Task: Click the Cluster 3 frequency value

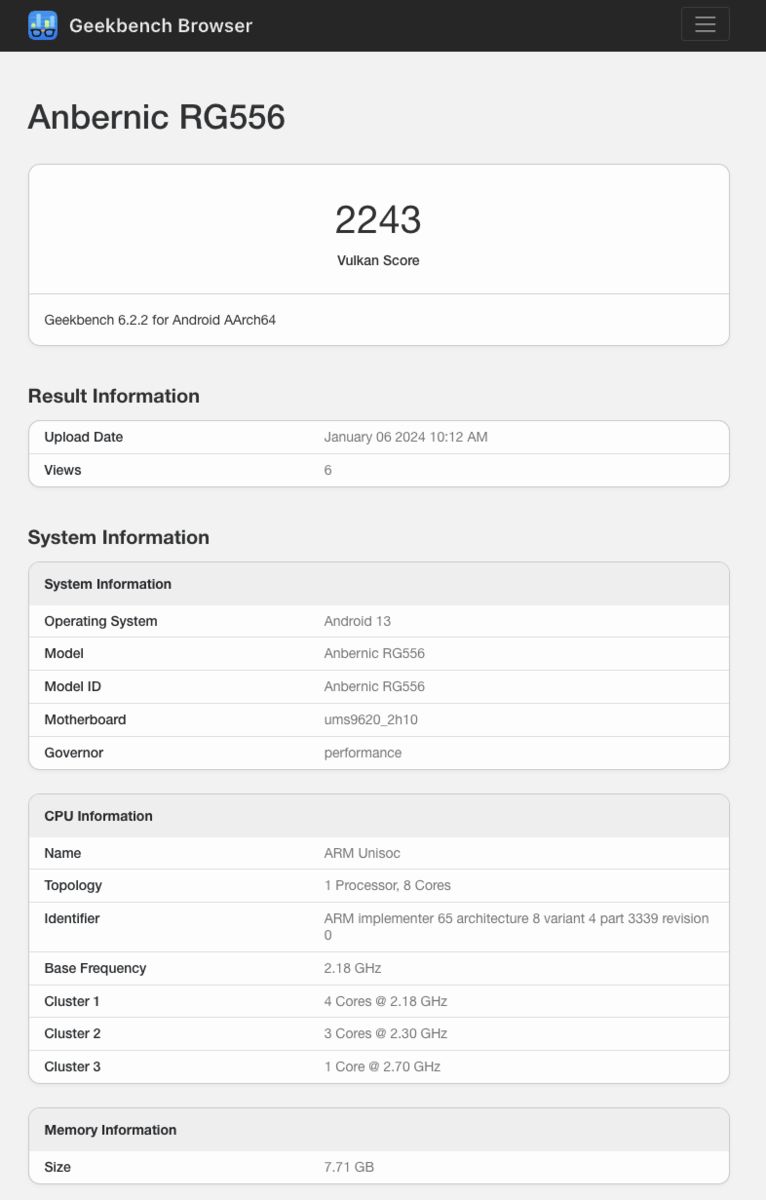Action: pos(382,1067)
